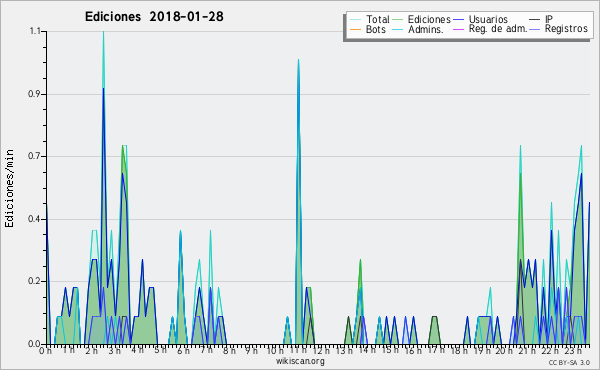The height and width of the screenshot is (370, 600).
Task: Open the wikiscan.org caption below the axis
Action: [x=300, y=361]
